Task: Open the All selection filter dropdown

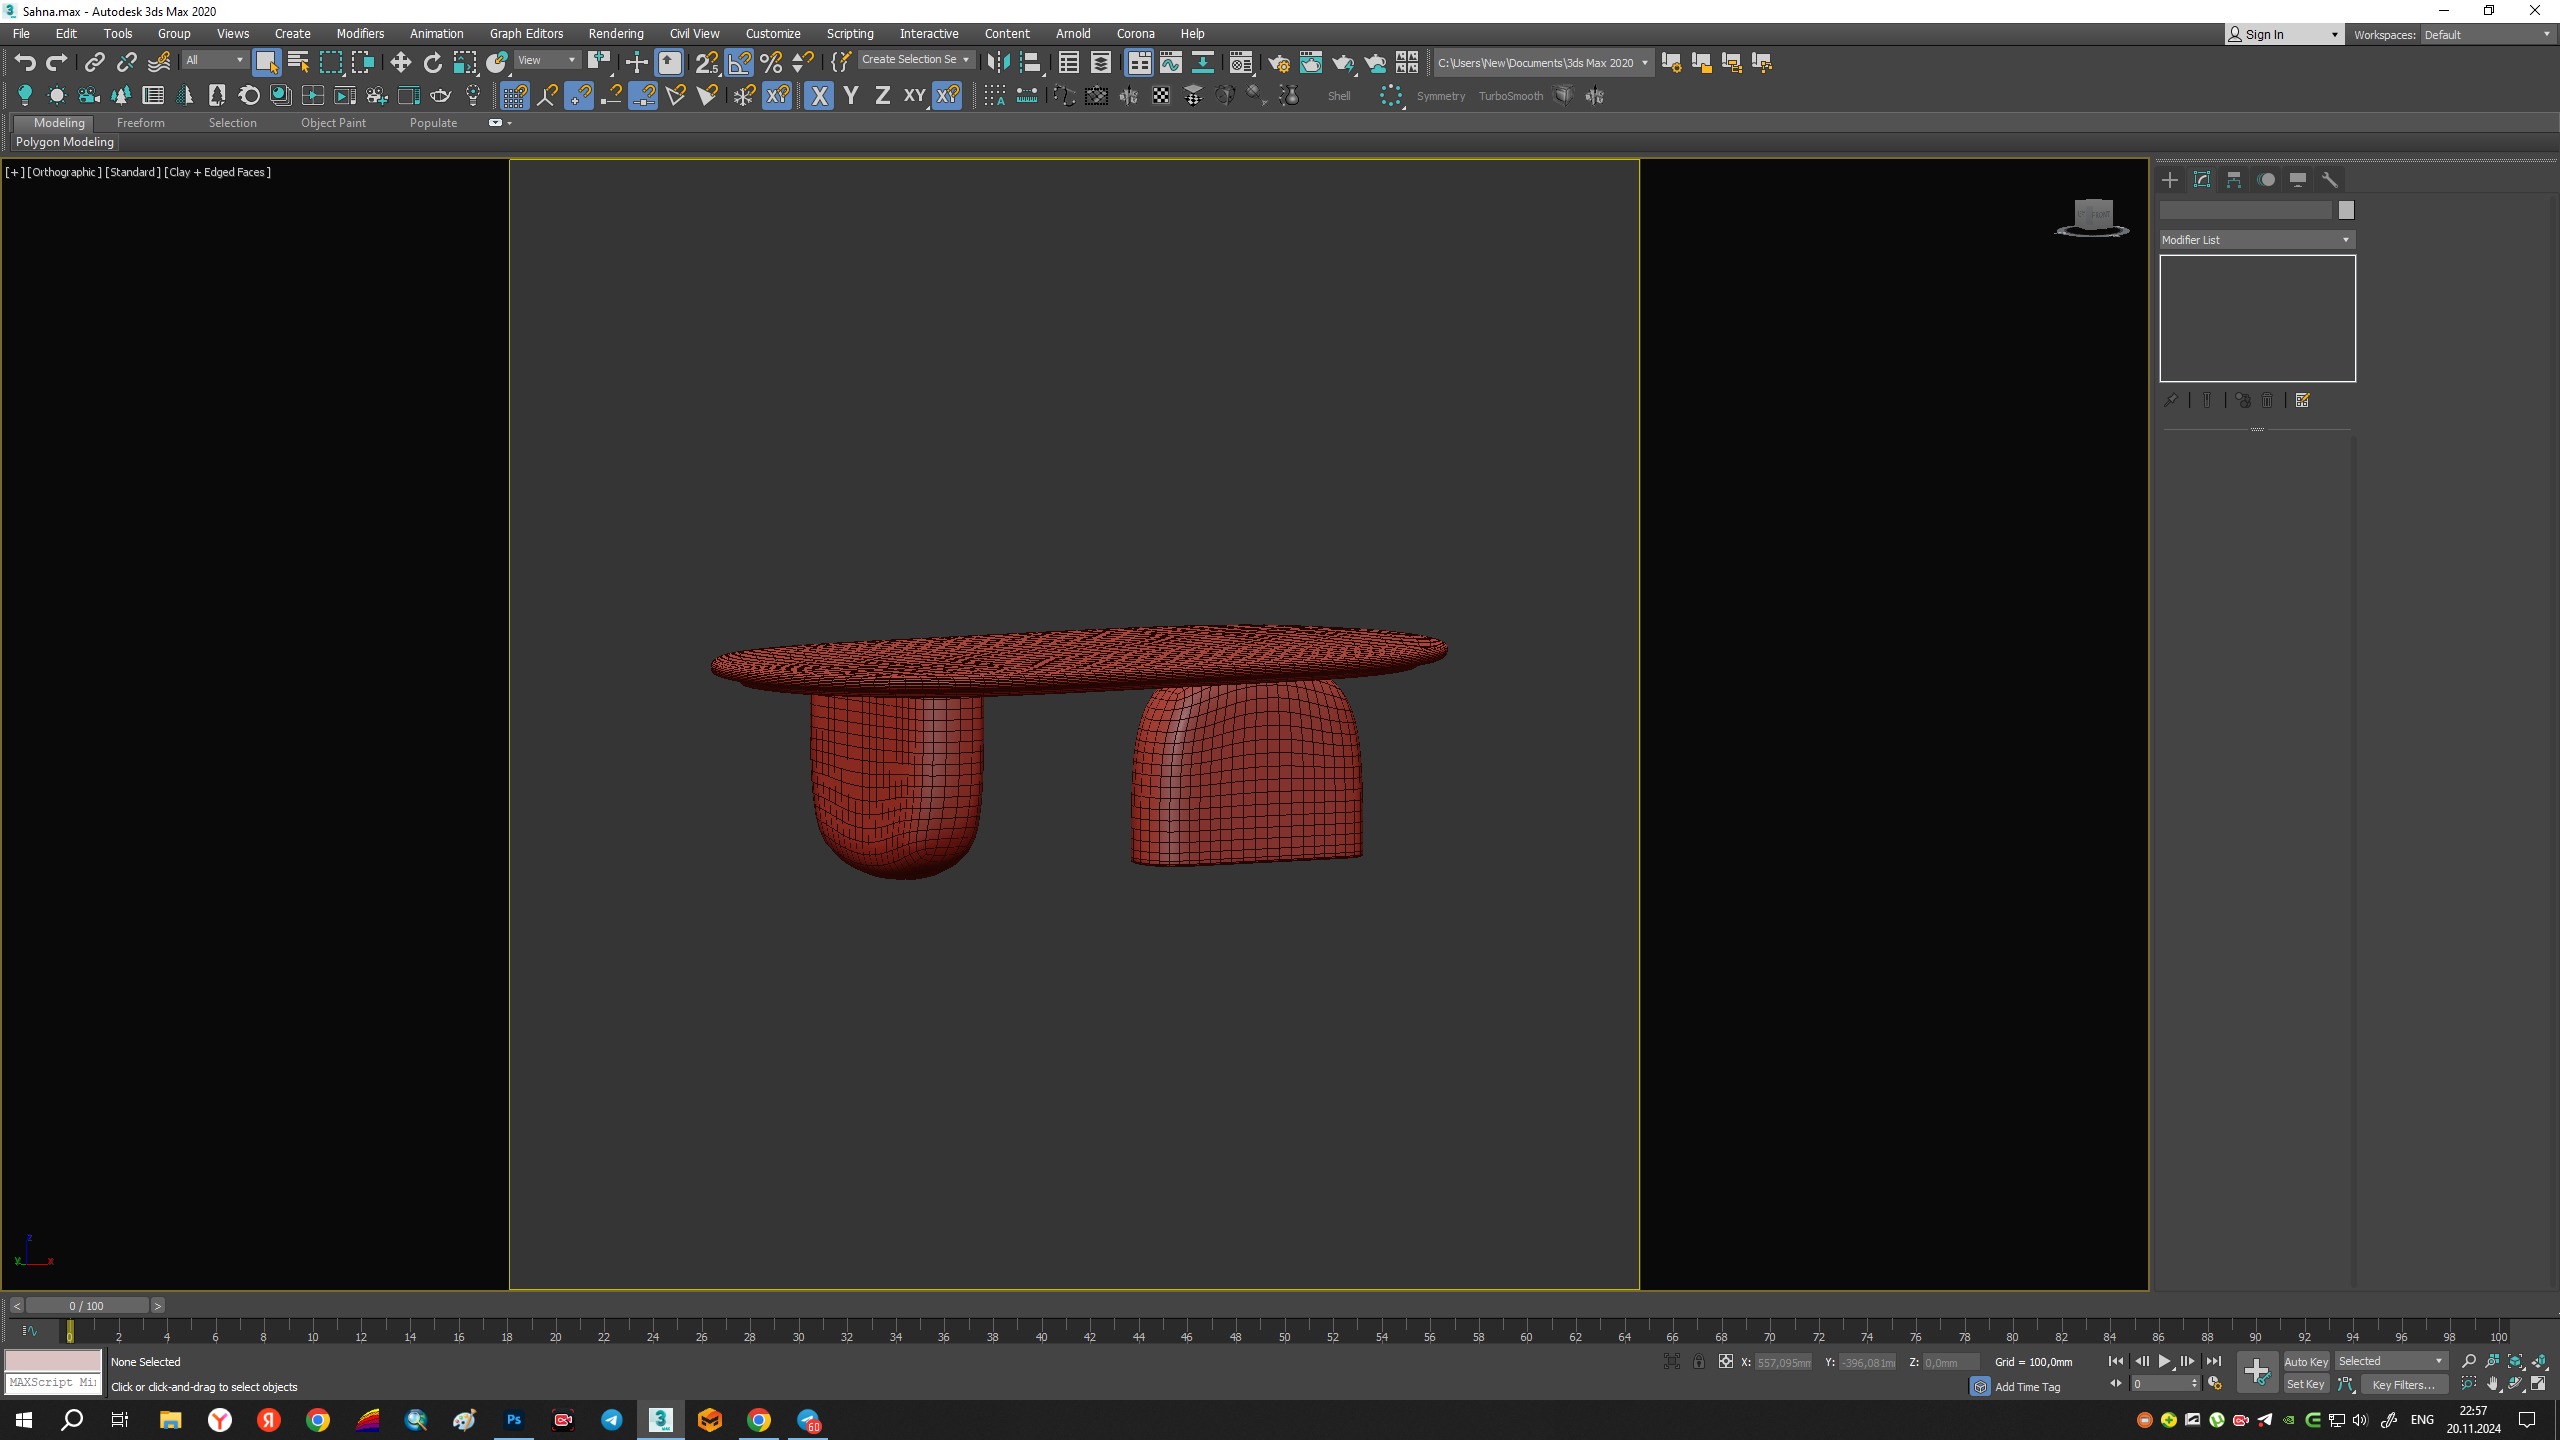Action: pyautogui.click(x=214, y=60)
